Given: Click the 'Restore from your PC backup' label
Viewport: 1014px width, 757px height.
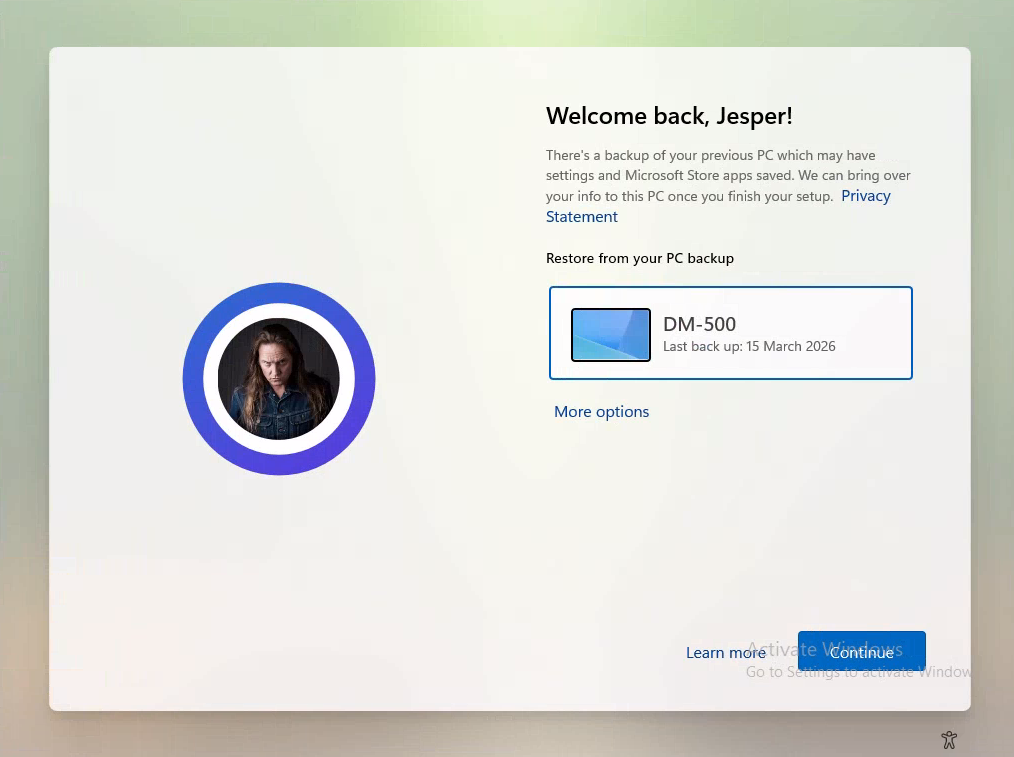Looking at the screenshot, I should (639, 258).
